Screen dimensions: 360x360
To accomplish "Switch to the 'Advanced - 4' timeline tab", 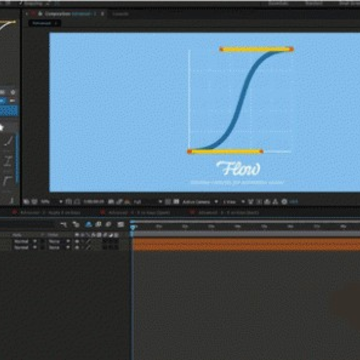I will click(x=229, y=212).
